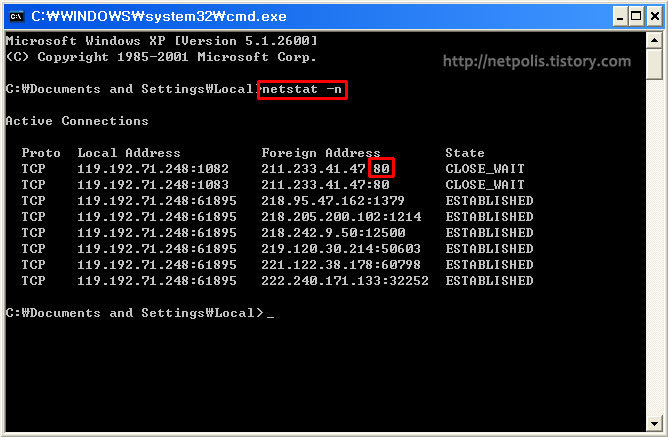Click the 'State' column header

coord(465,153)
